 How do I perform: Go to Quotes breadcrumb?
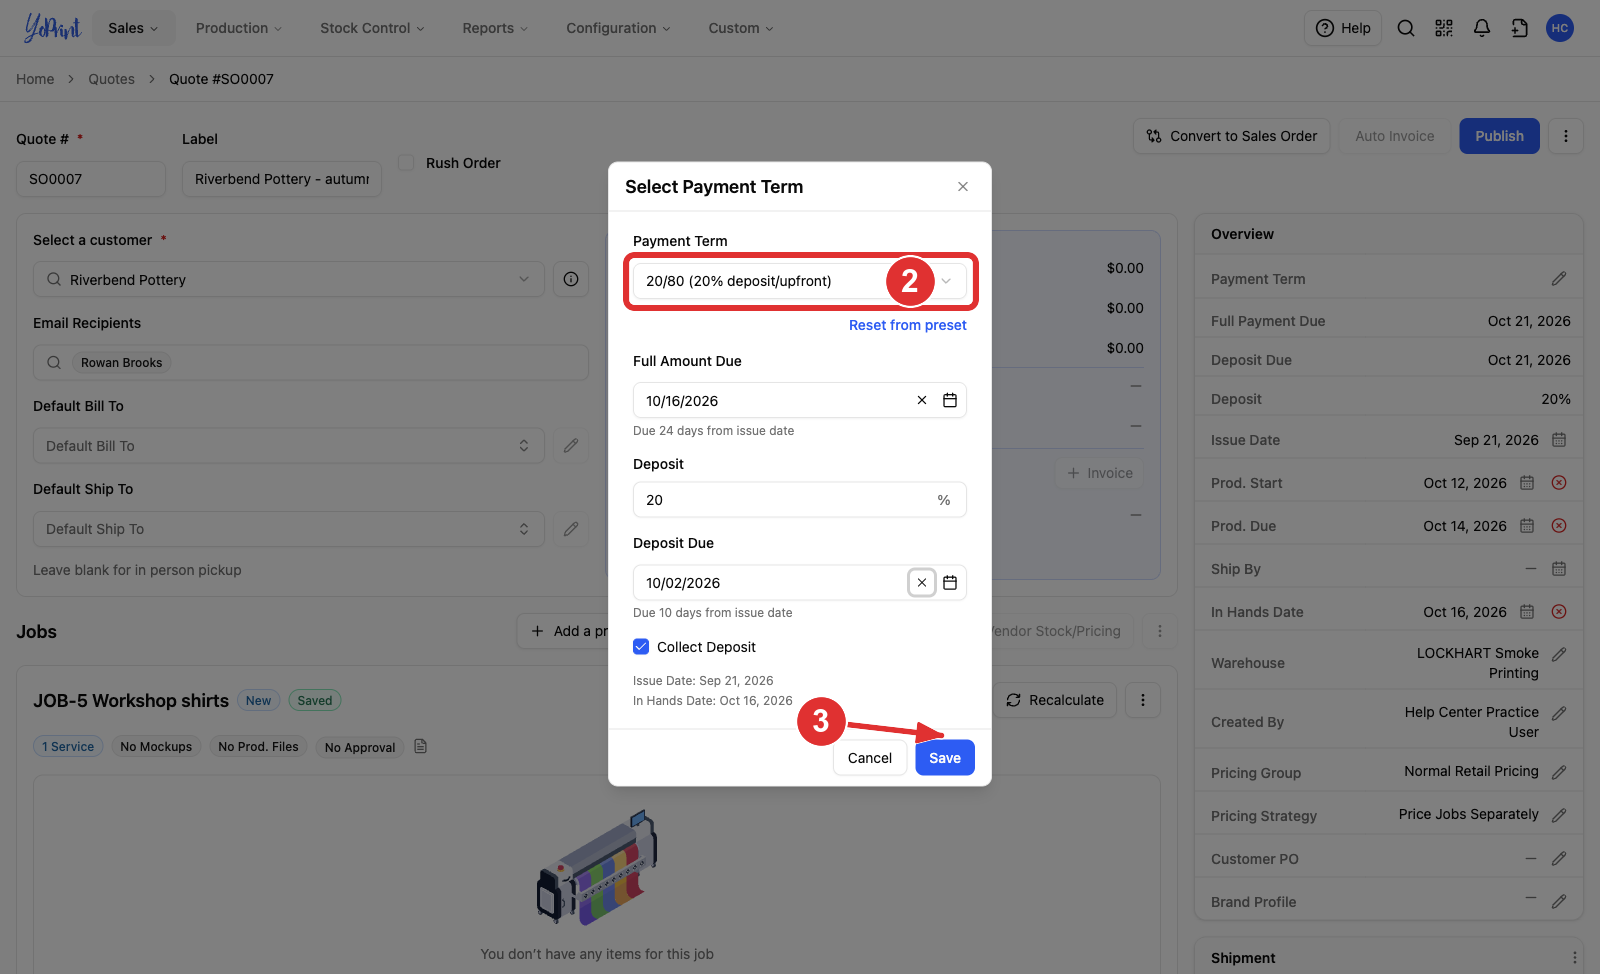tap(111, 79)
